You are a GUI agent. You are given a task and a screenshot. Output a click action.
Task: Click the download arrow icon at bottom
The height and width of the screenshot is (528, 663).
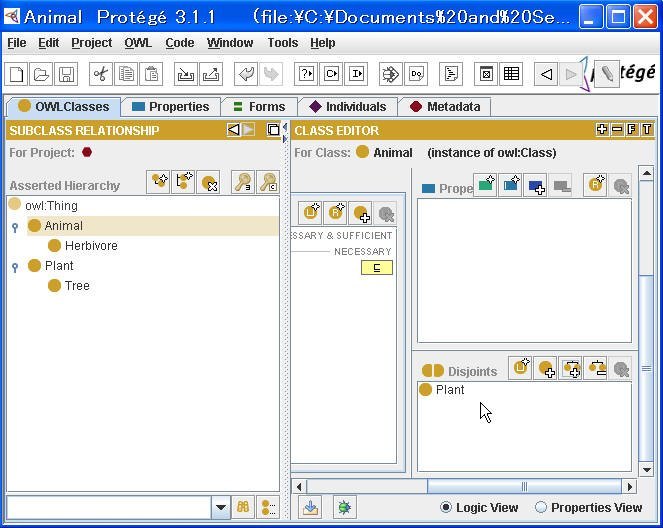pos(310,507)
